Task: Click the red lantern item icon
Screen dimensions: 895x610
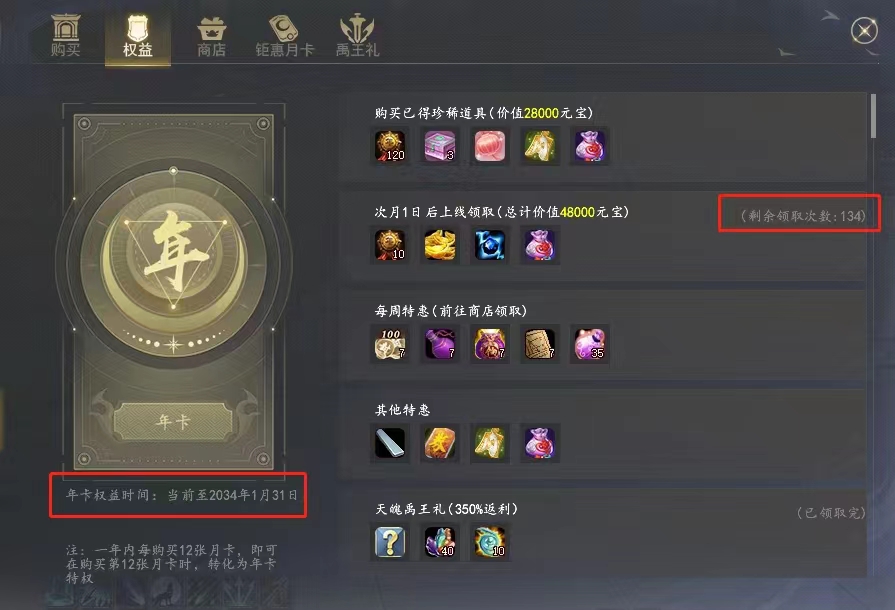Action: [490, 146]
